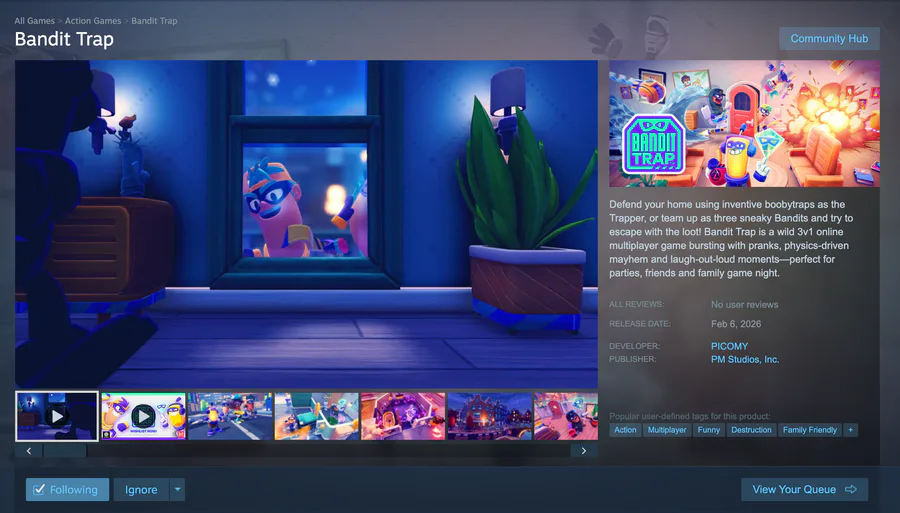Open the Community Hub
This screenshot has height=513, width=900.
click(x=829, y=38)
